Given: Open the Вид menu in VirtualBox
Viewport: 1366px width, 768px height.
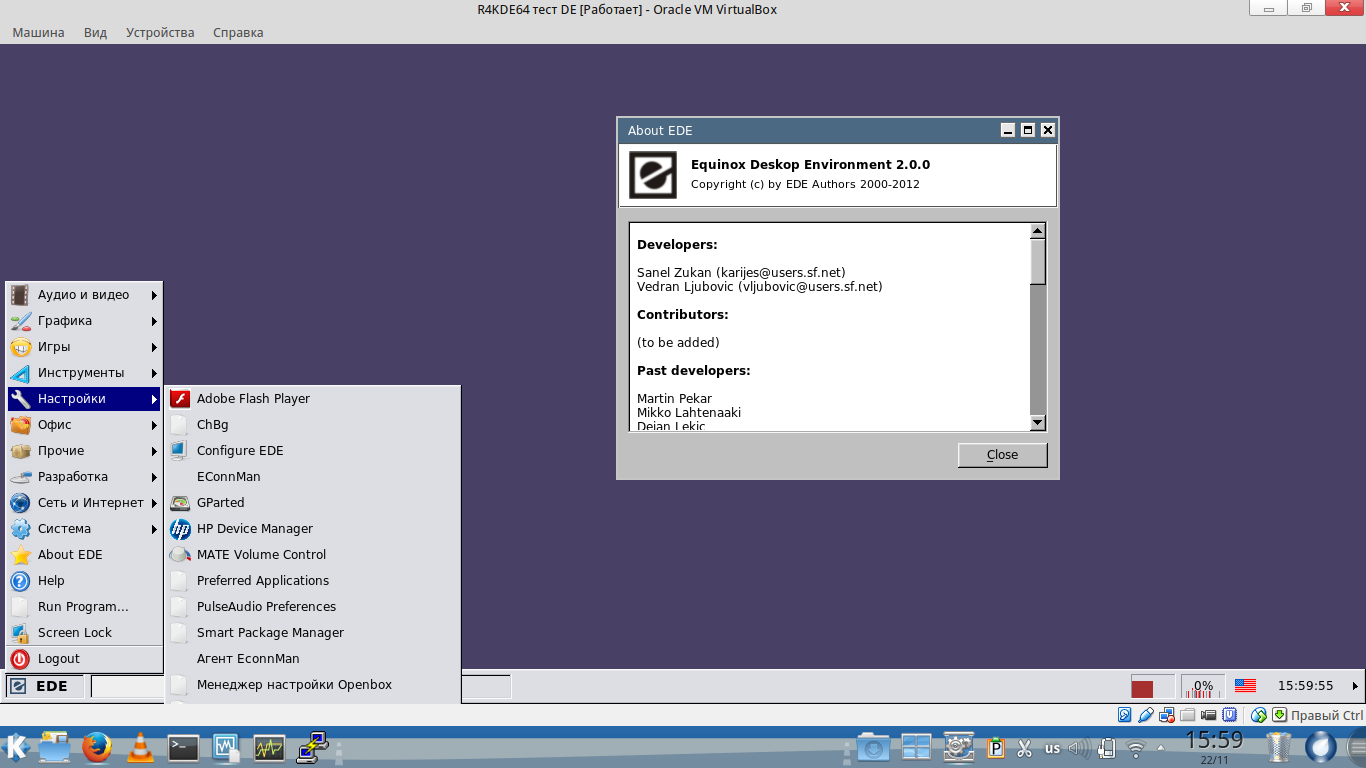Looking at the screenshot, I should point(95,32).
